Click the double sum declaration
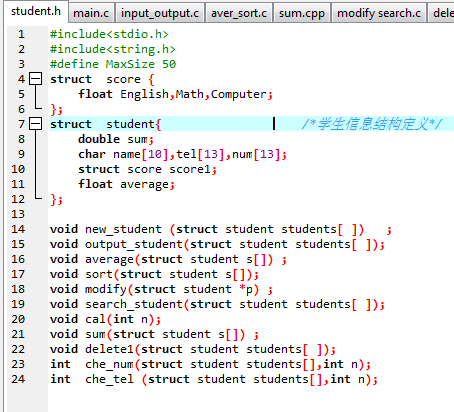This screenshot has width=454, height=412. tap(116, 139)
